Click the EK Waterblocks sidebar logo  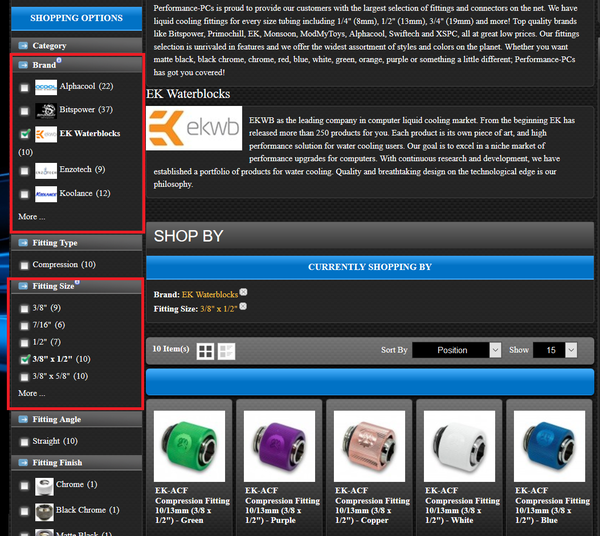coord(46,134)
